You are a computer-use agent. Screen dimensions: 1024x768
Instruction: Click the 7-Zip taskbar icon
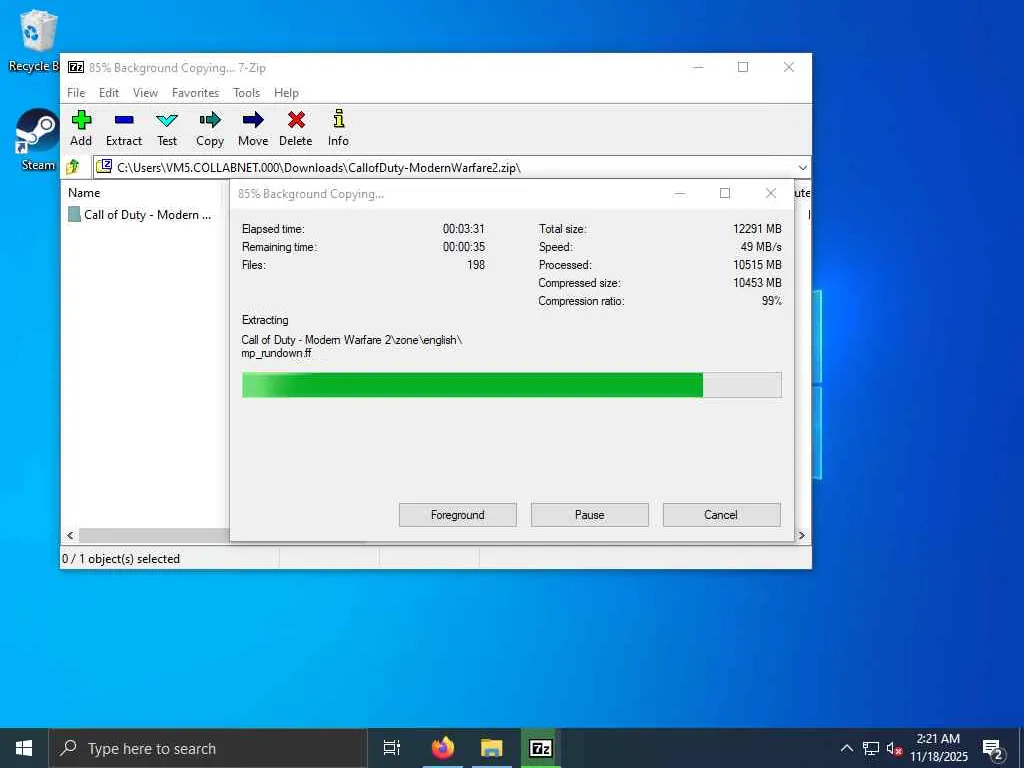tap(541, 748)
